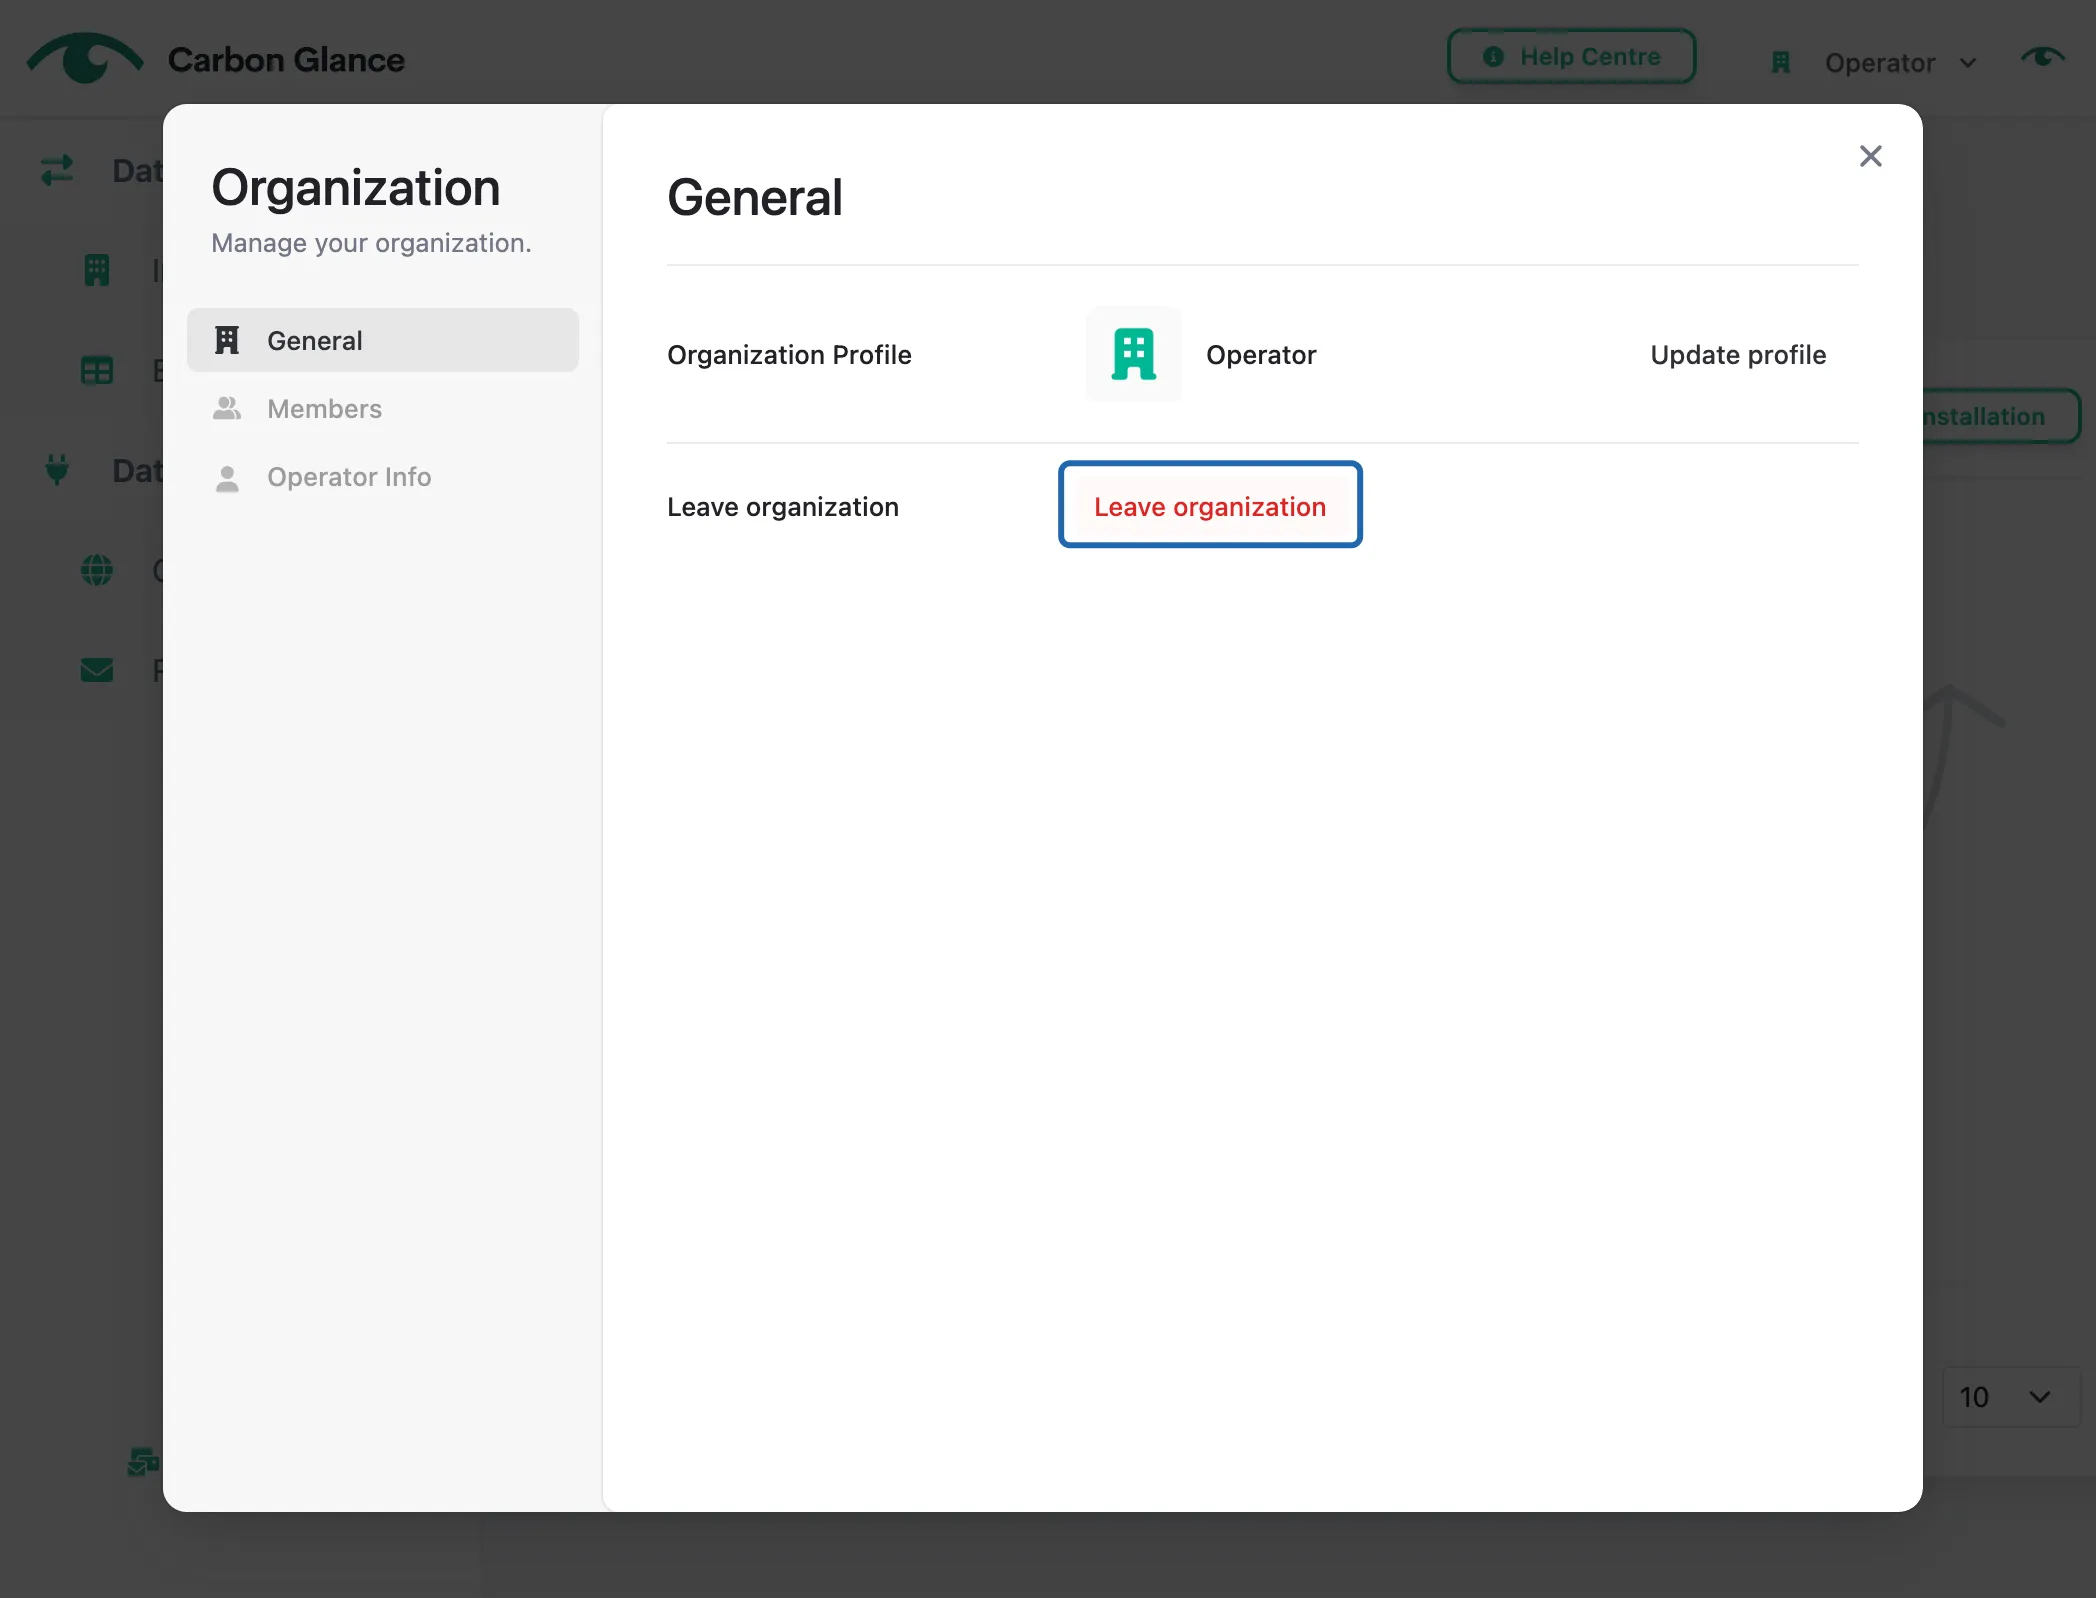Click the Organization Profile label

[789, 354]
